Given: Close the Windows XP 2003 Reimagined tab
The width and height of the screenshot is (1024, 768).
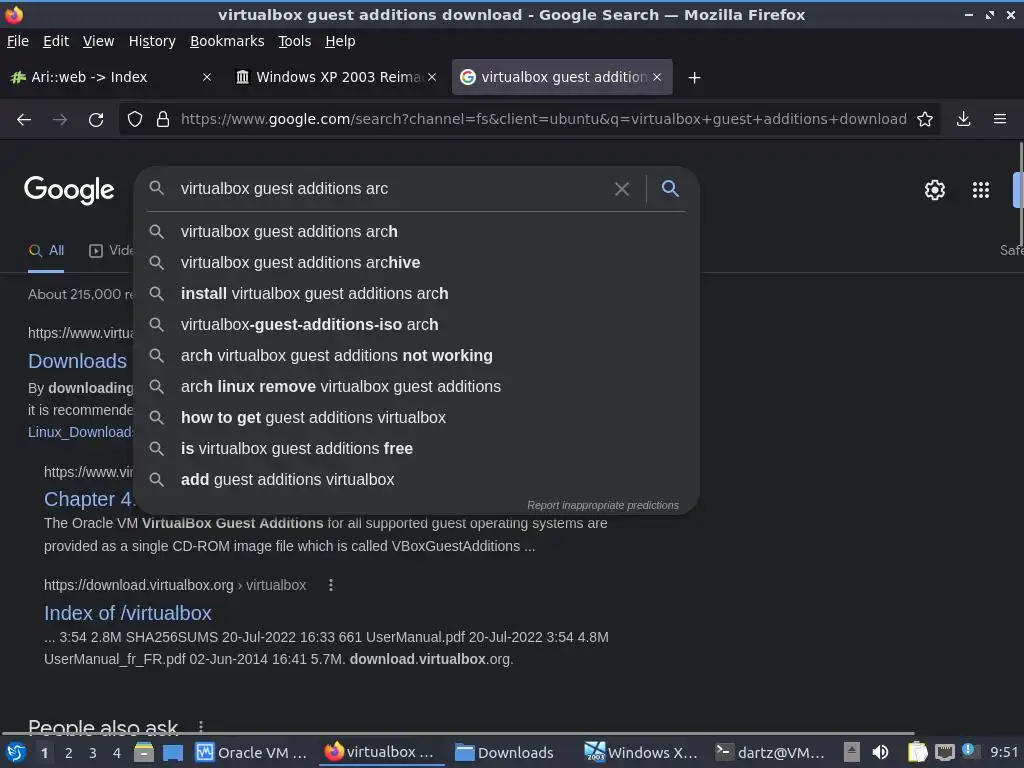Looking at the screenshot, I should (432, 77).
